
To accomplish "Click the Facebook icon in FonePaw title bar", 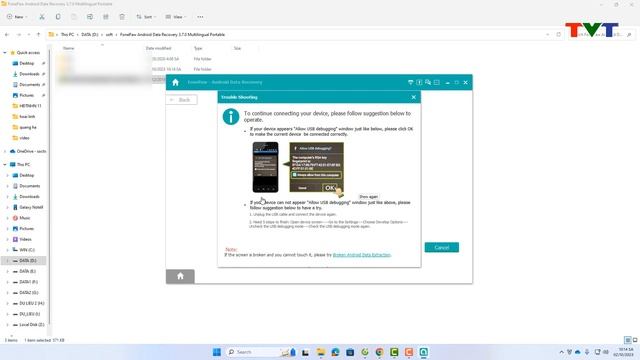I will [419, 82].
